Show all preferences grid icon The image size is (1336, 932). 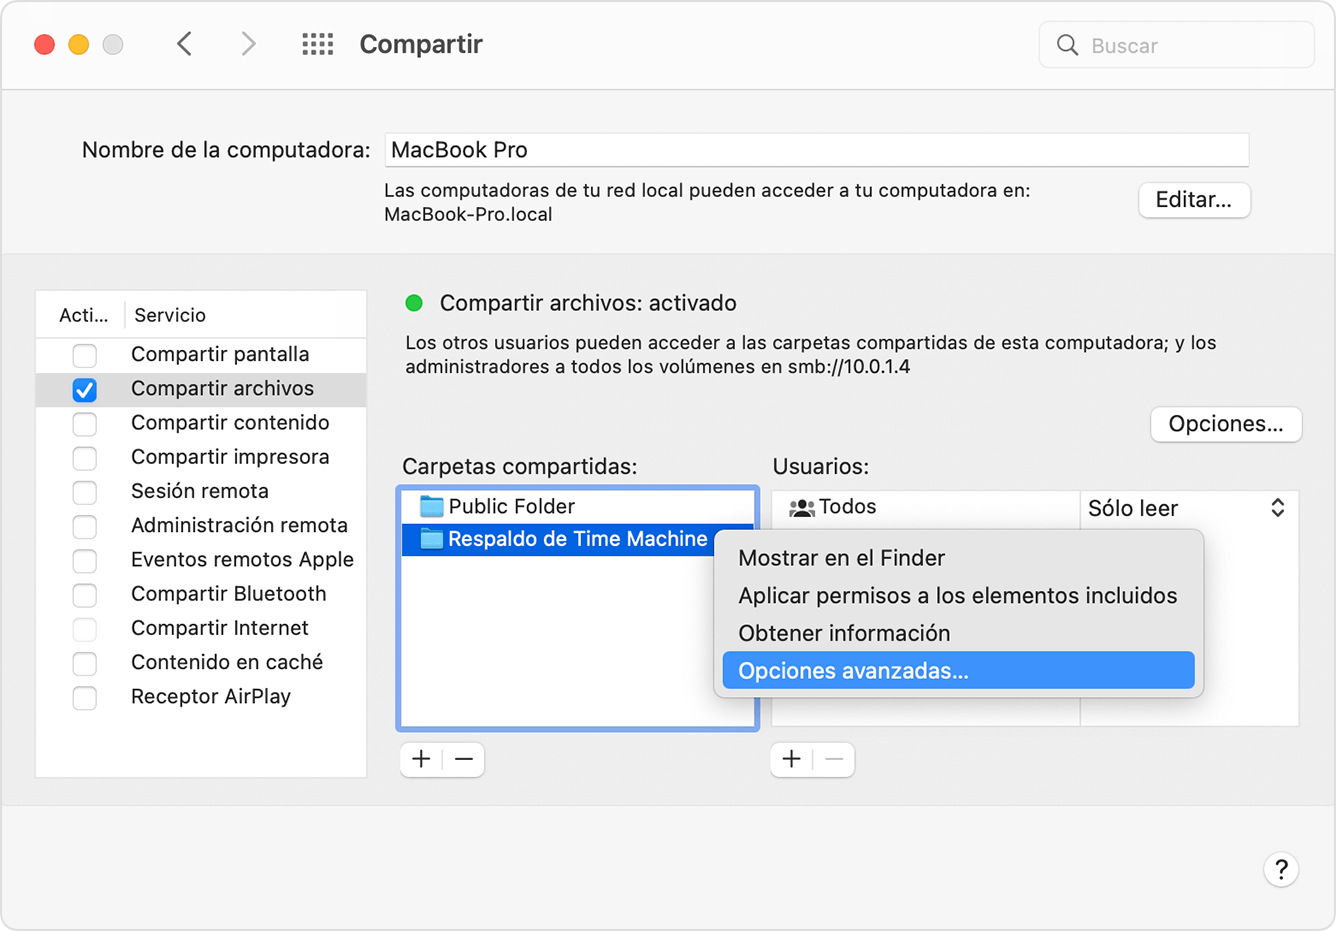coord(318,44)
